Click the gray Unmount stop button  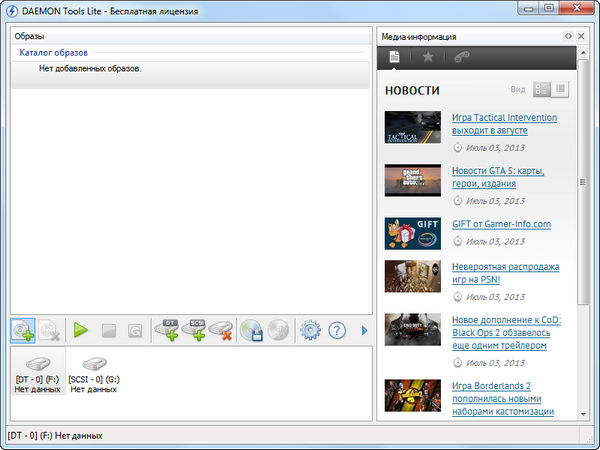(x=109, y=331)
